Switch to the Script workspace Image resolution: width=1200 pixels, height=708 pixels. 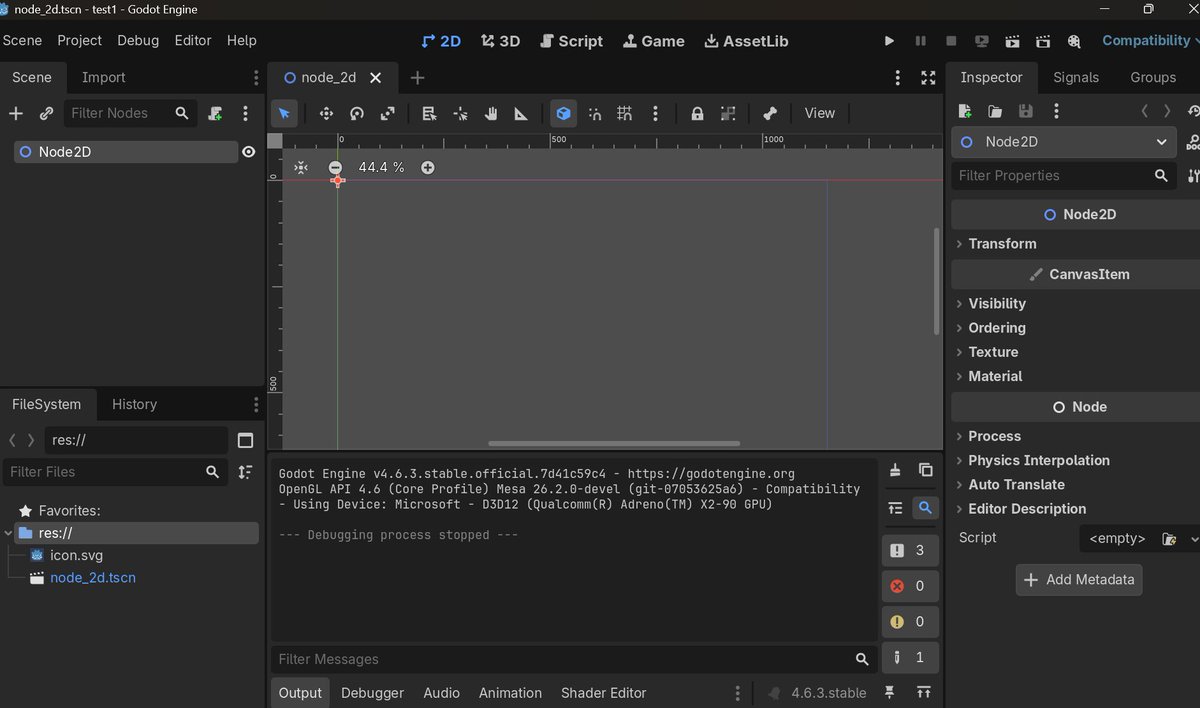(x=572, y=41)
